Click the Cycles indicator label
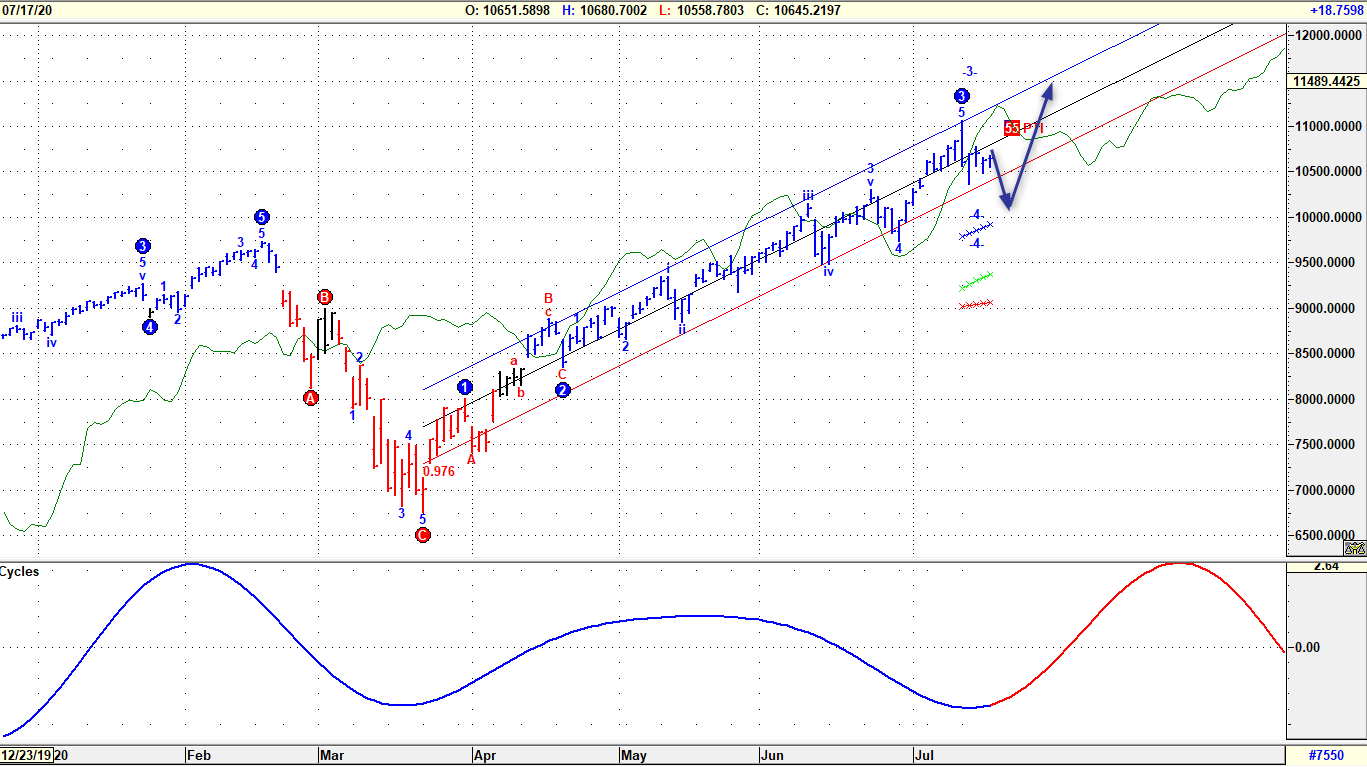Screen dimensions: 1367x767 click(20, 572)
